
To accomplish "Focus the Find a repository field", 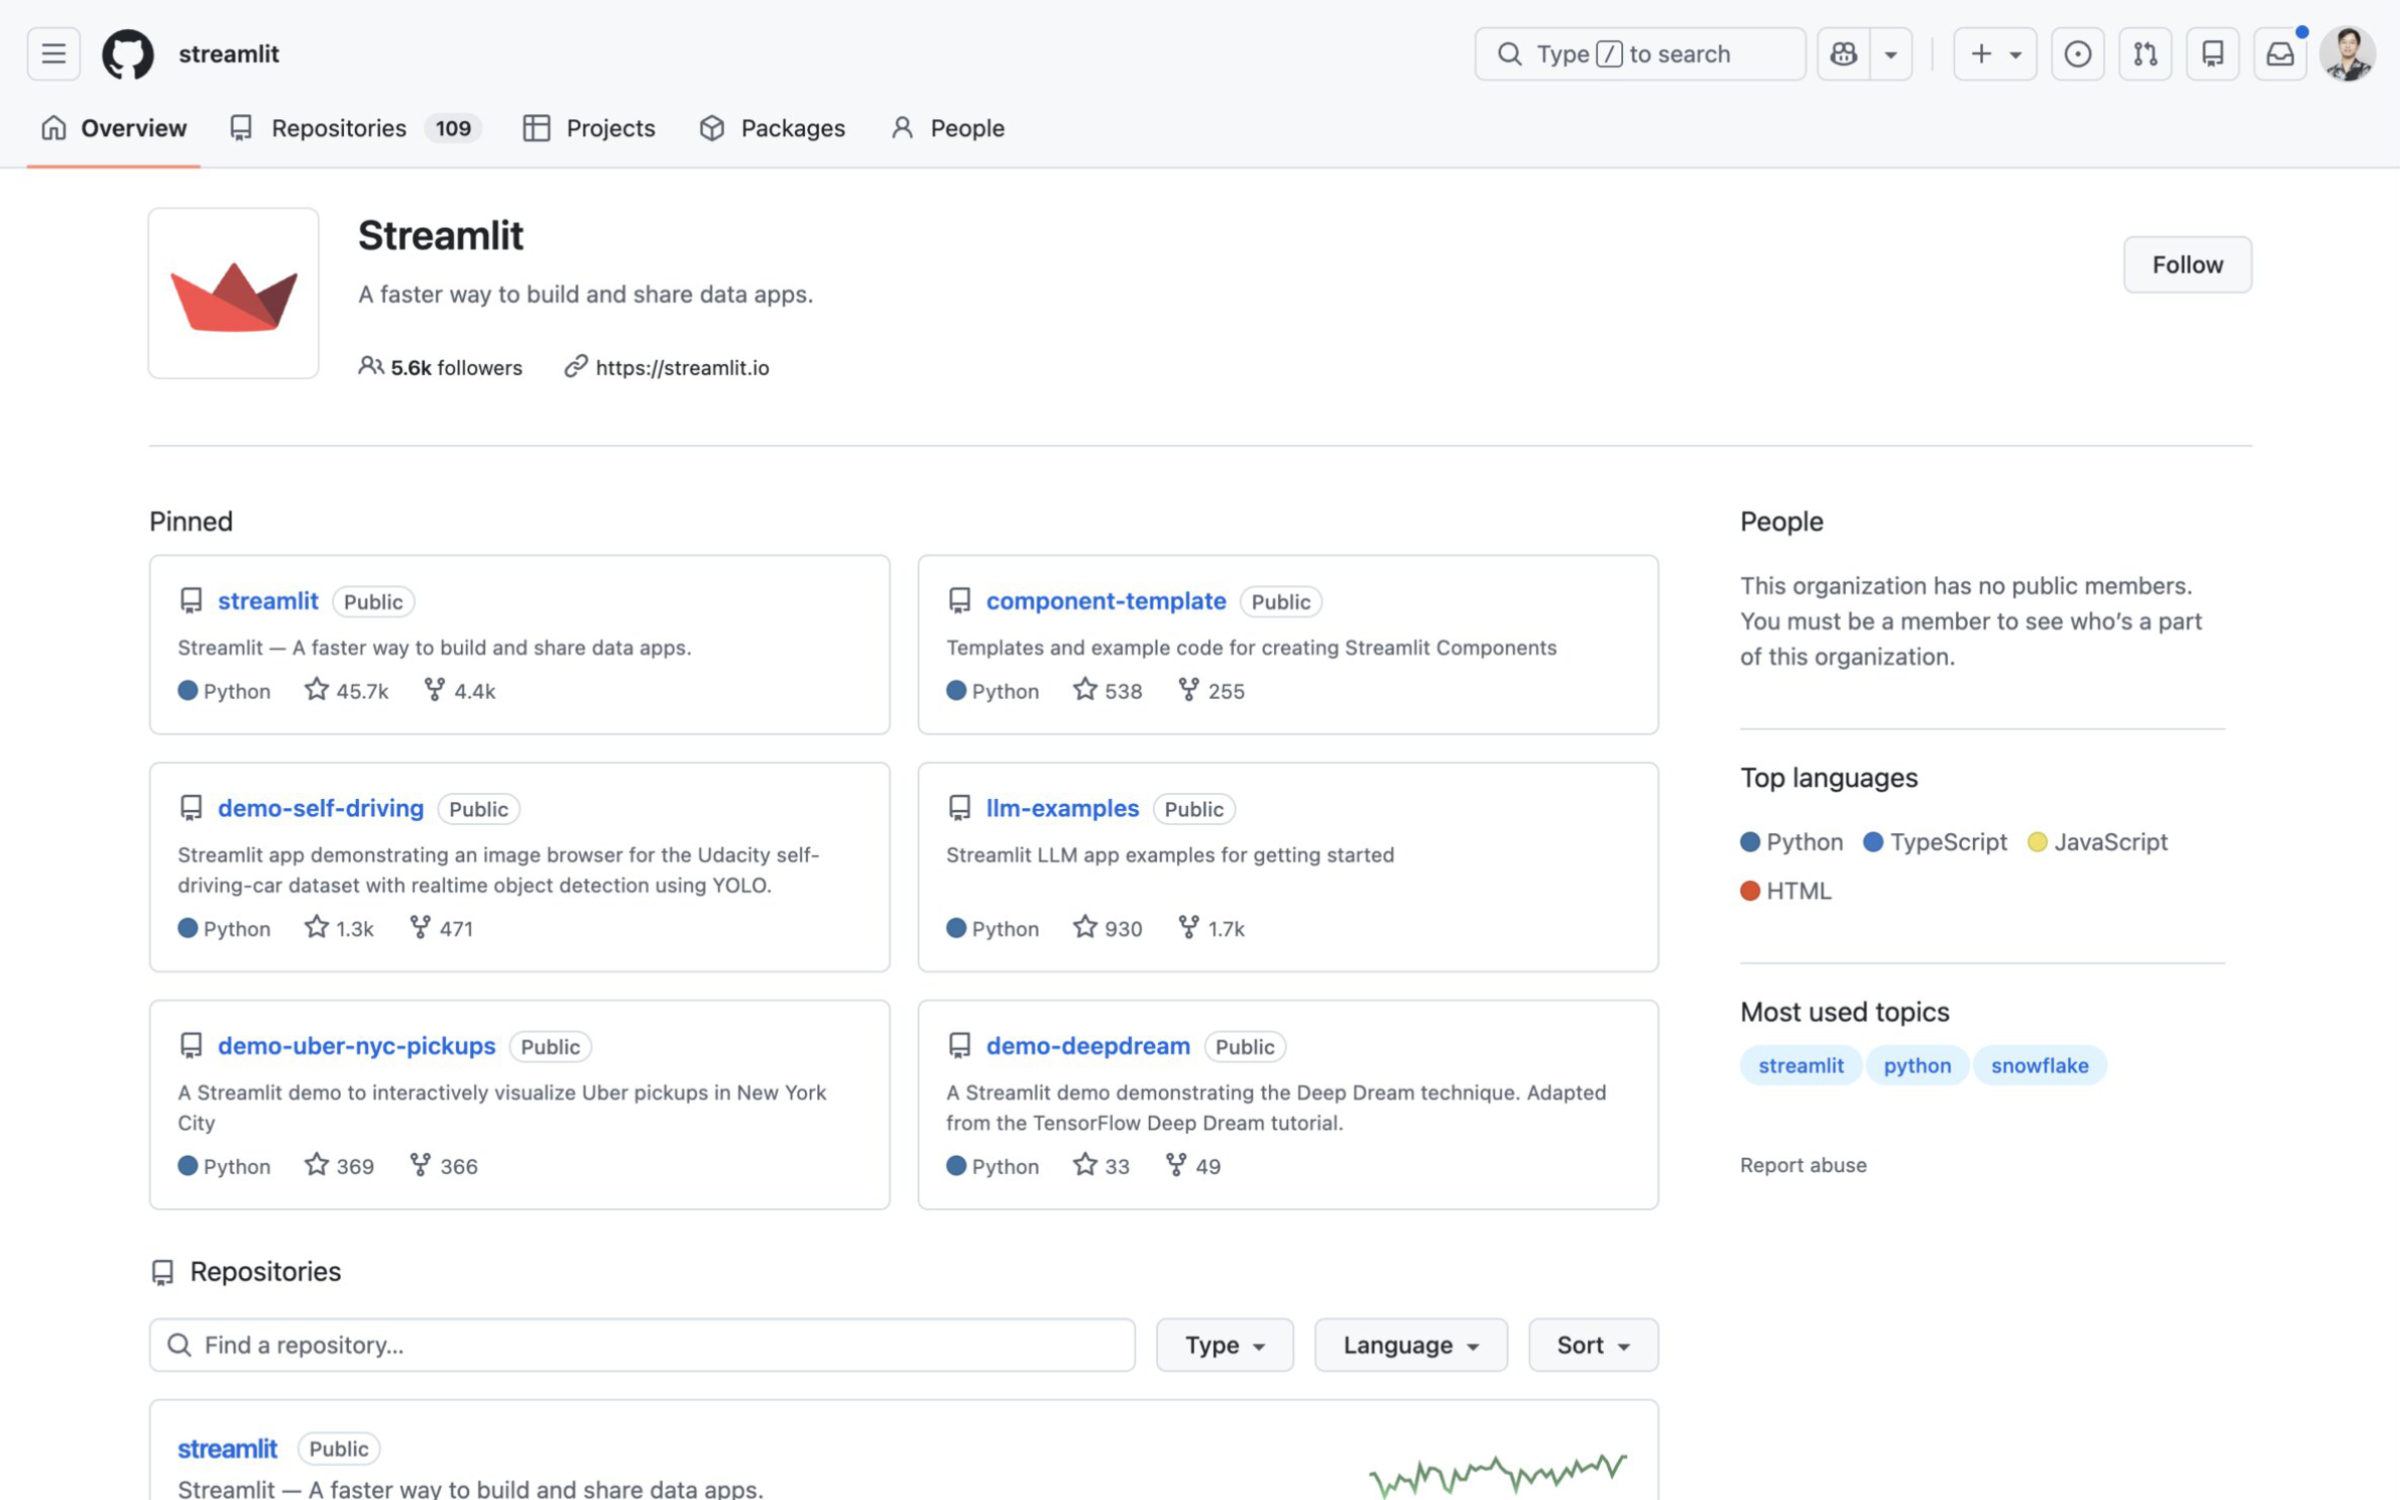I will tap(642, 1344).
